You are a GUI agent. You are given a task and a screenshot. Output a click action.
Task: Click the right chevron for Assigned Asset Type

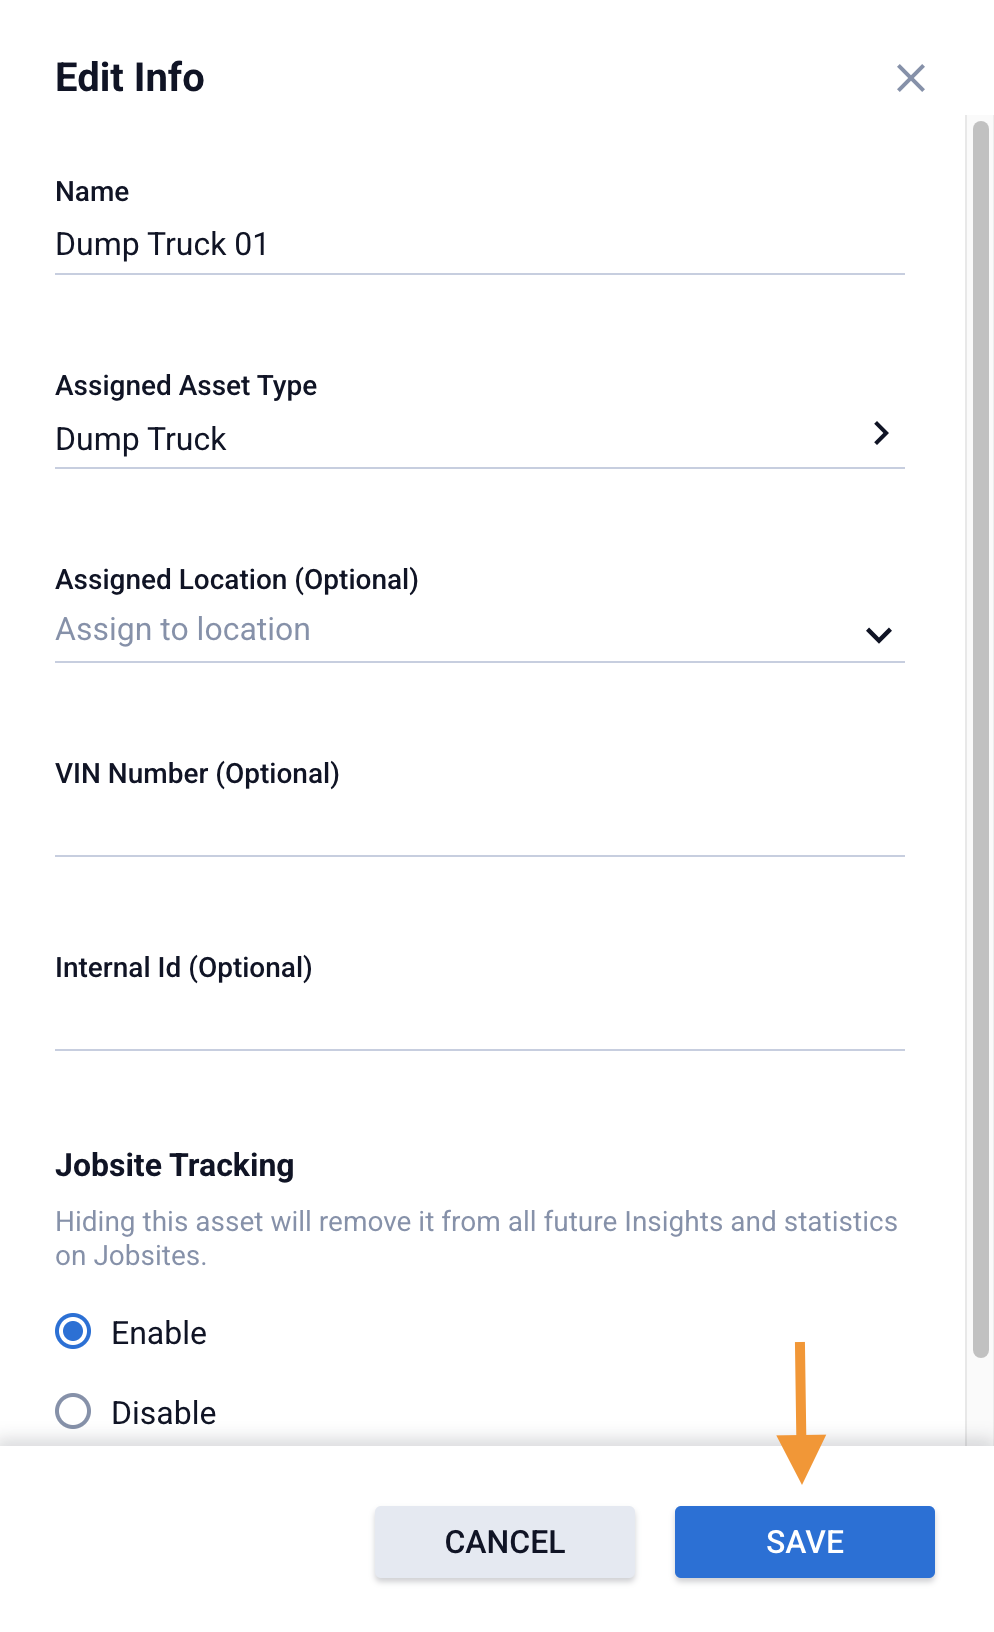click(x=880, y=433)
